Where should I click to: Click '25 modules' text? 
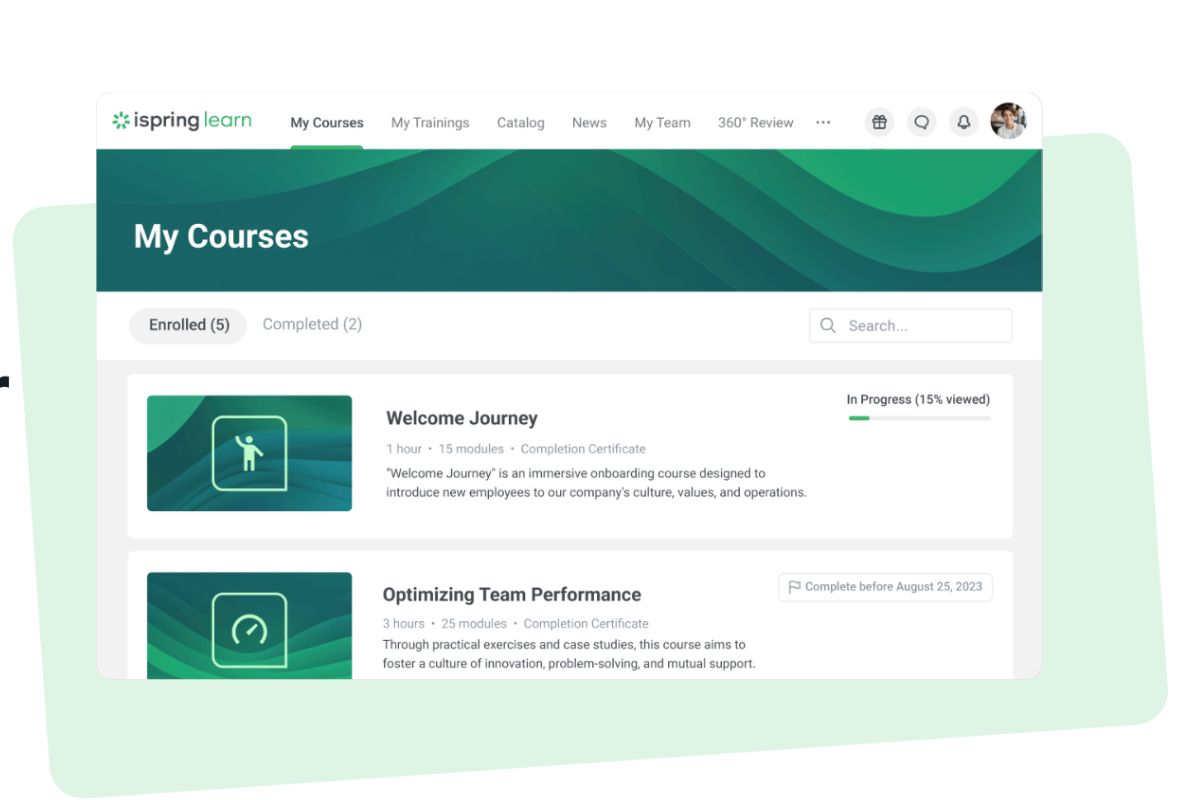coord(474,623)
